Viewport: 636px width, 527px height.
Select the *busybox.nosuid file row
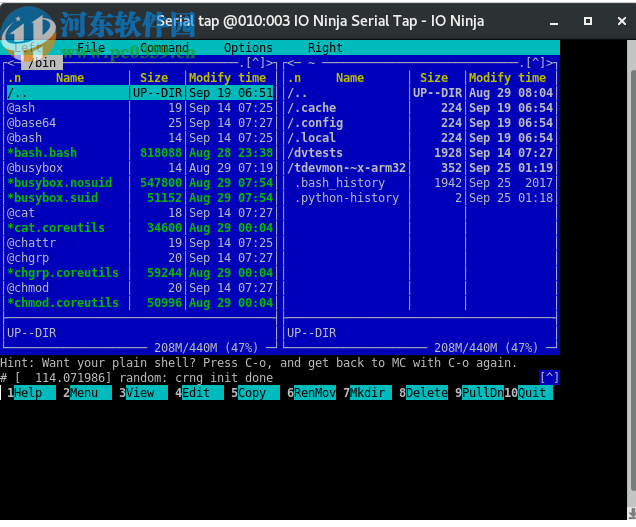click(x=140, y=183)
